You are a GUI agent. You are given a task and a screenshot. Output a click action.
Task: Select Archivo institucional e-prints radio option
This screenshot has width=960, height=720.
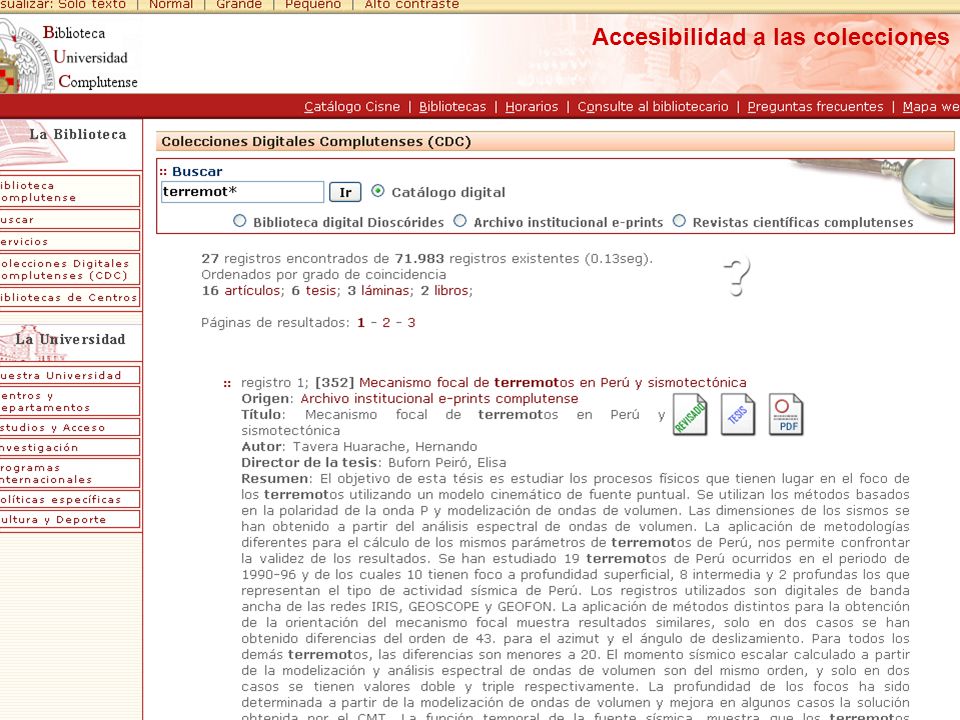[x=460, y=221]
